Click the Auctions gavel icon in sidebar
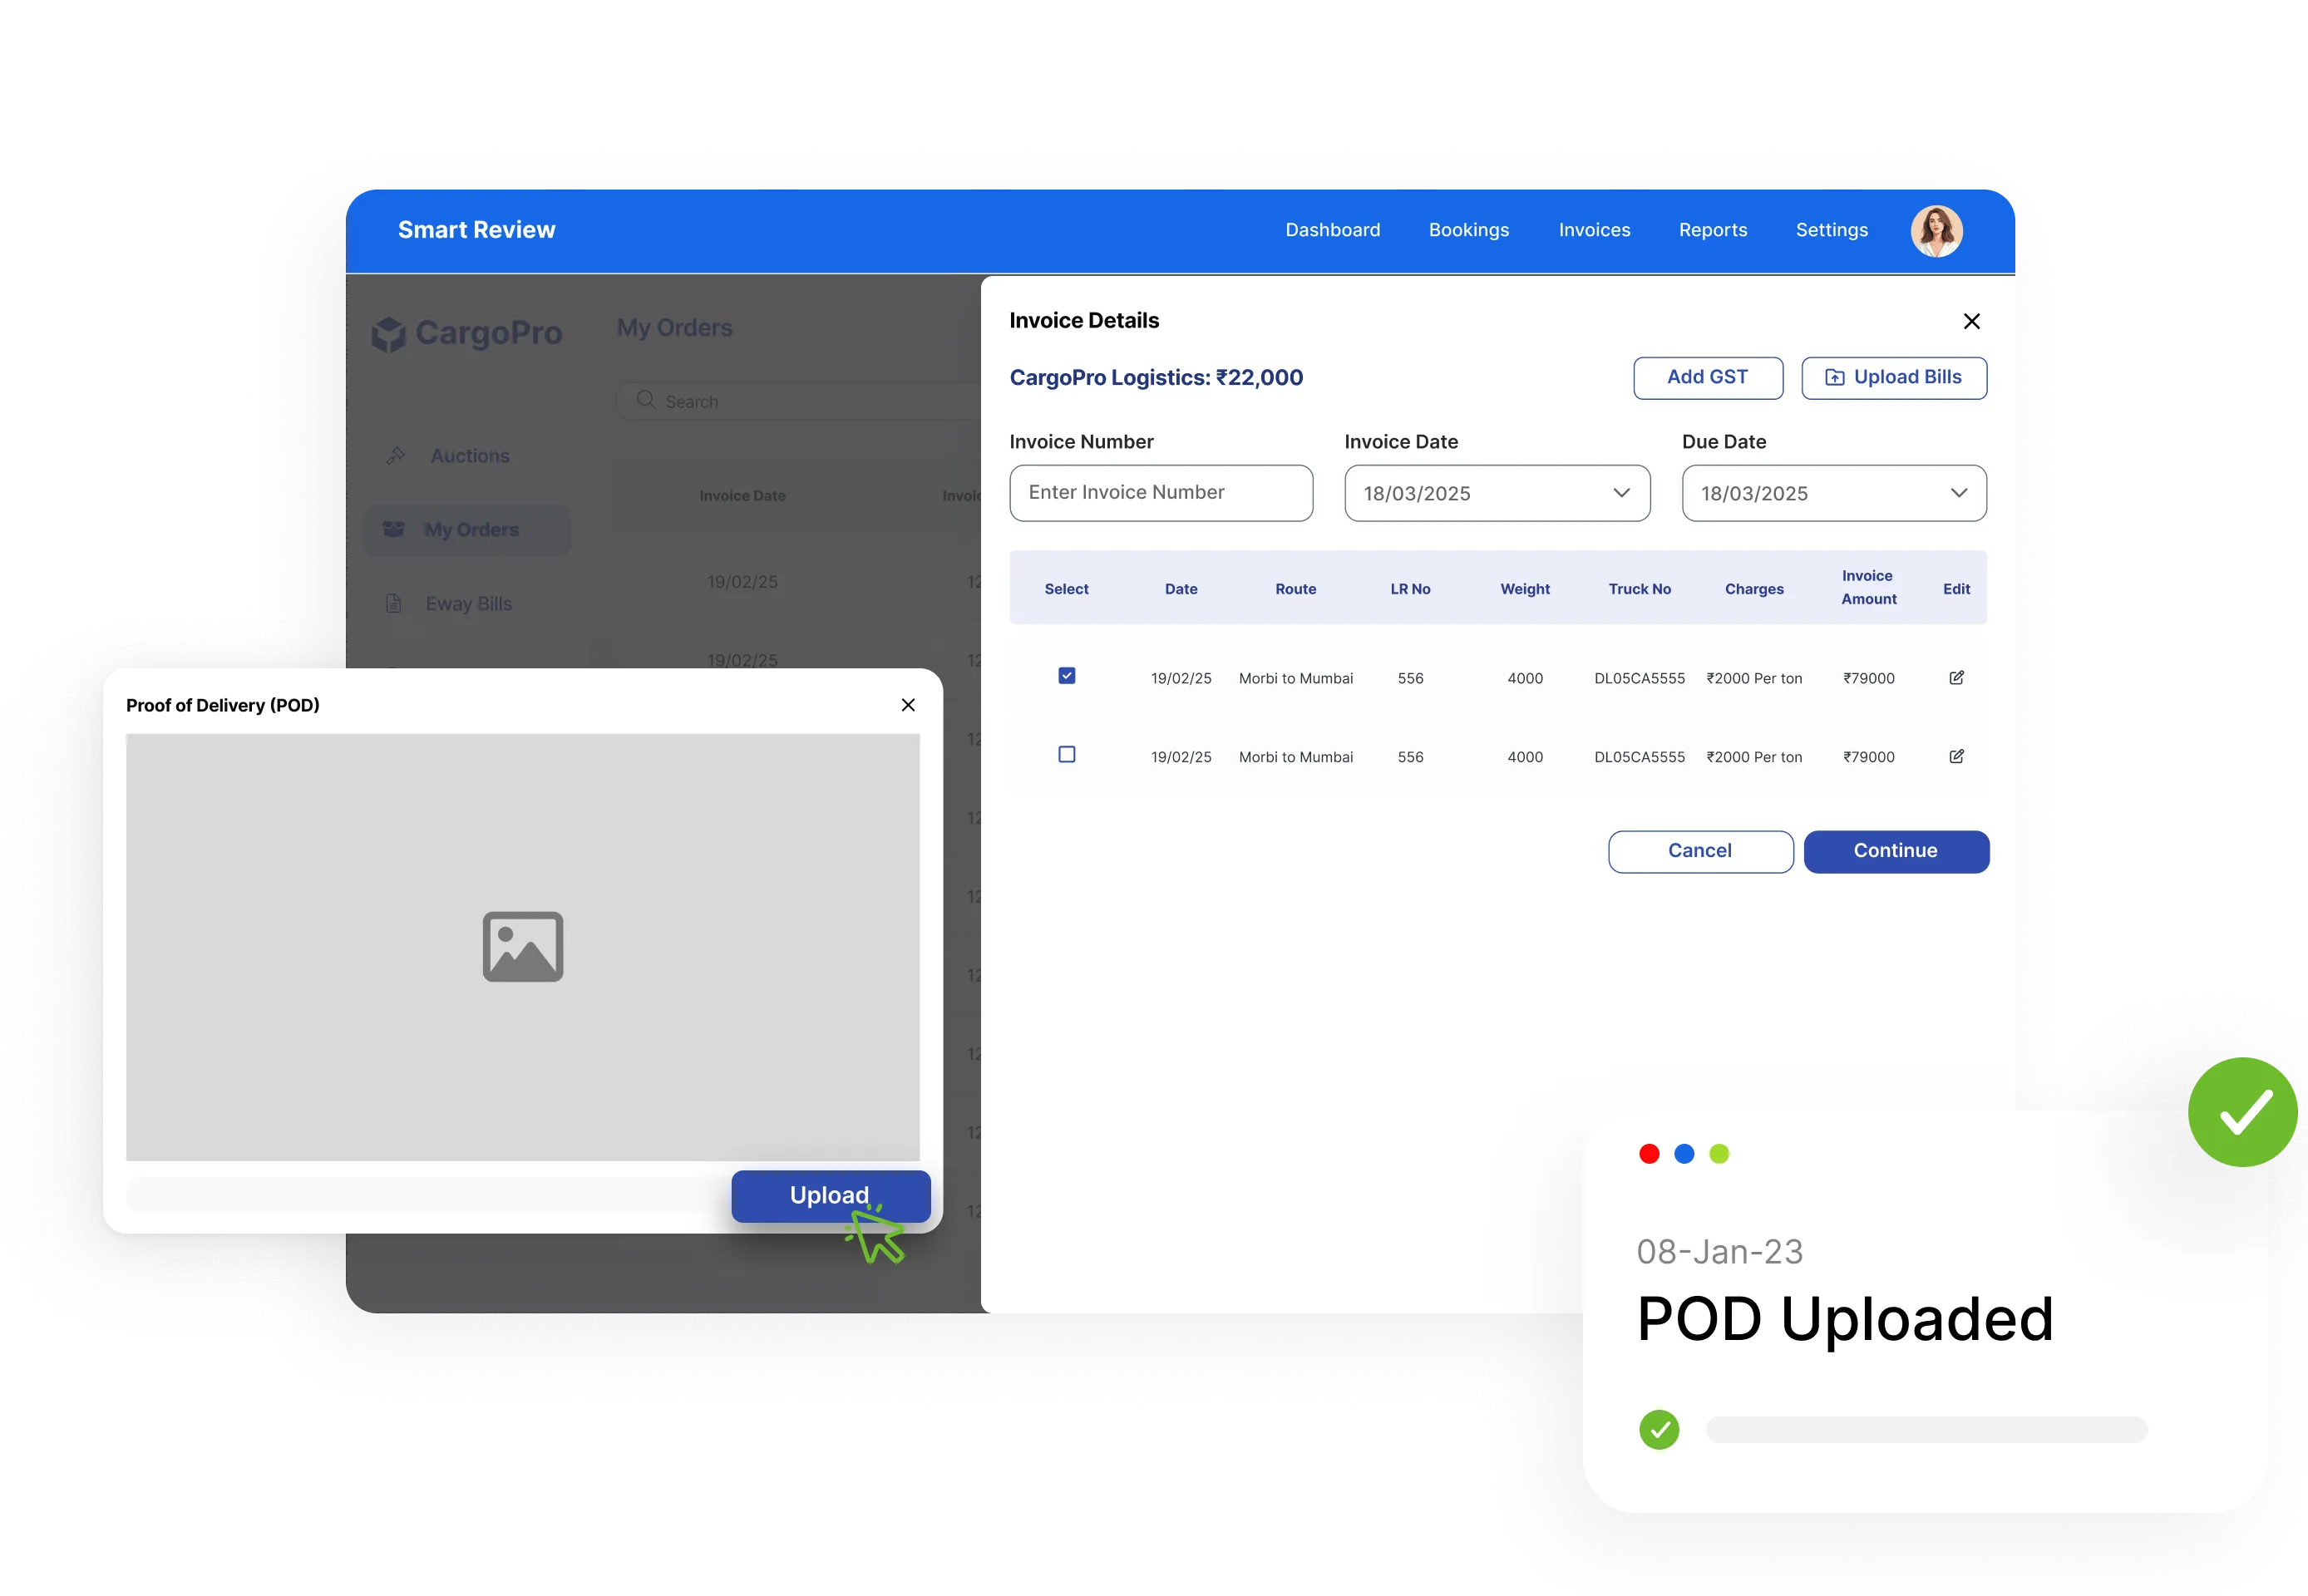Screen dimensions: 2308x1596 tap(395, 456)
